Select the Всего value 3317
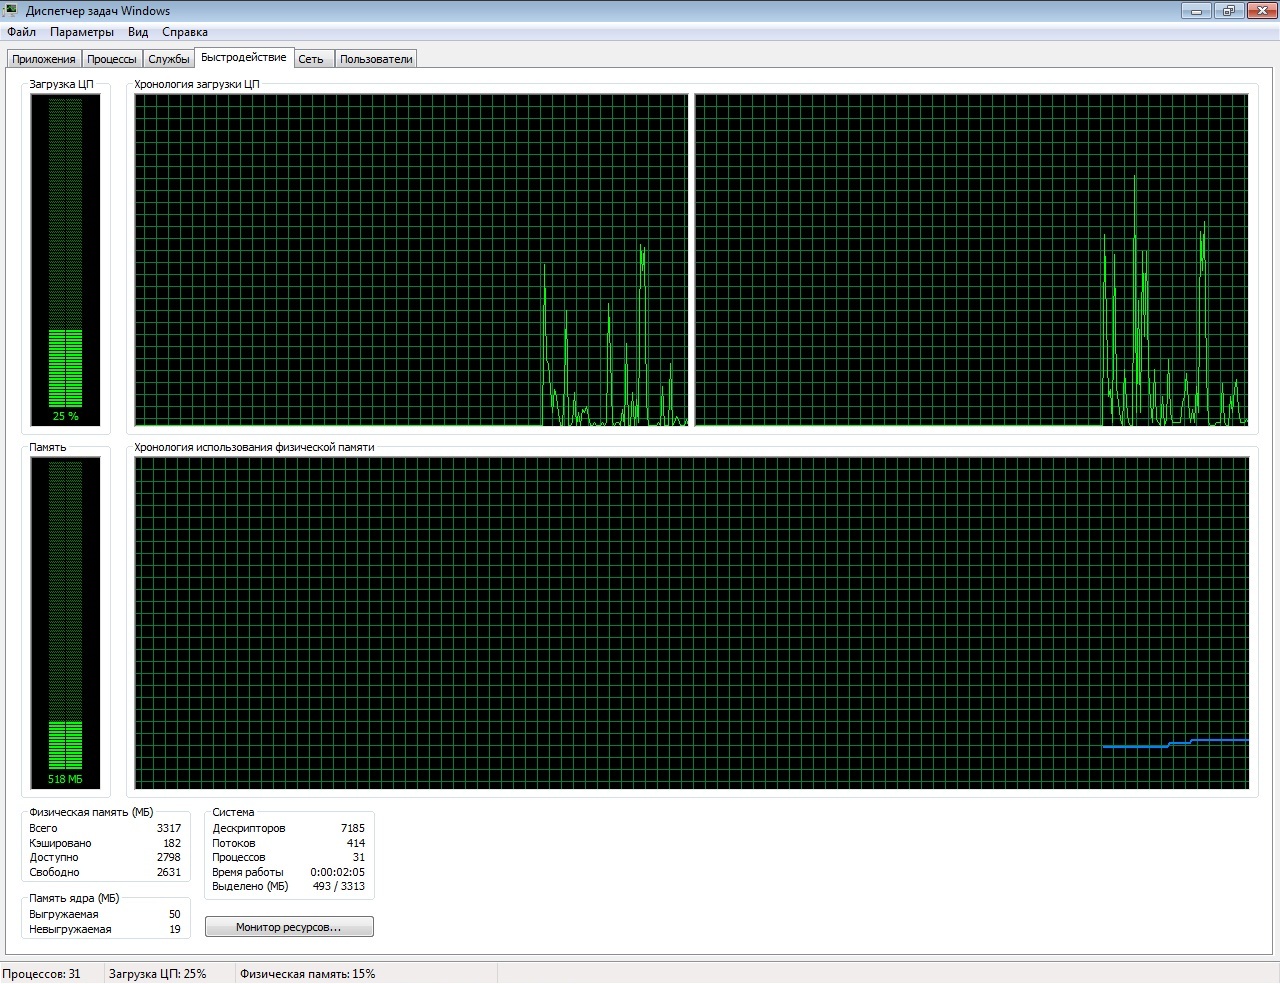The height and width of the screenshot is (984, 1280). point(169,828)
